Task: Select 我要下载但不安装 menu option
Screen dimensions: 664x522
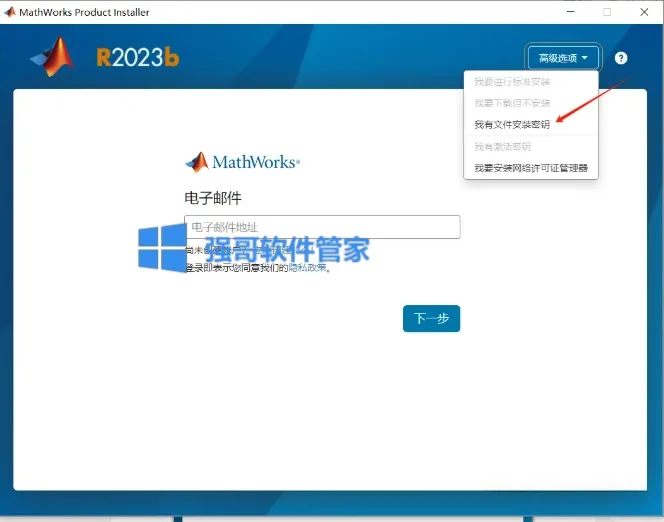Action: 512,103
